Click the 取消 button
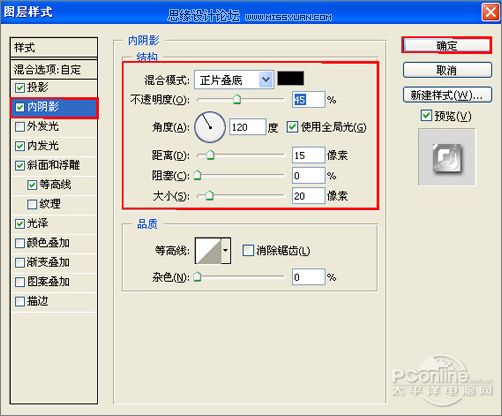This screenshot has height=416, width=502. pos(447,70)
